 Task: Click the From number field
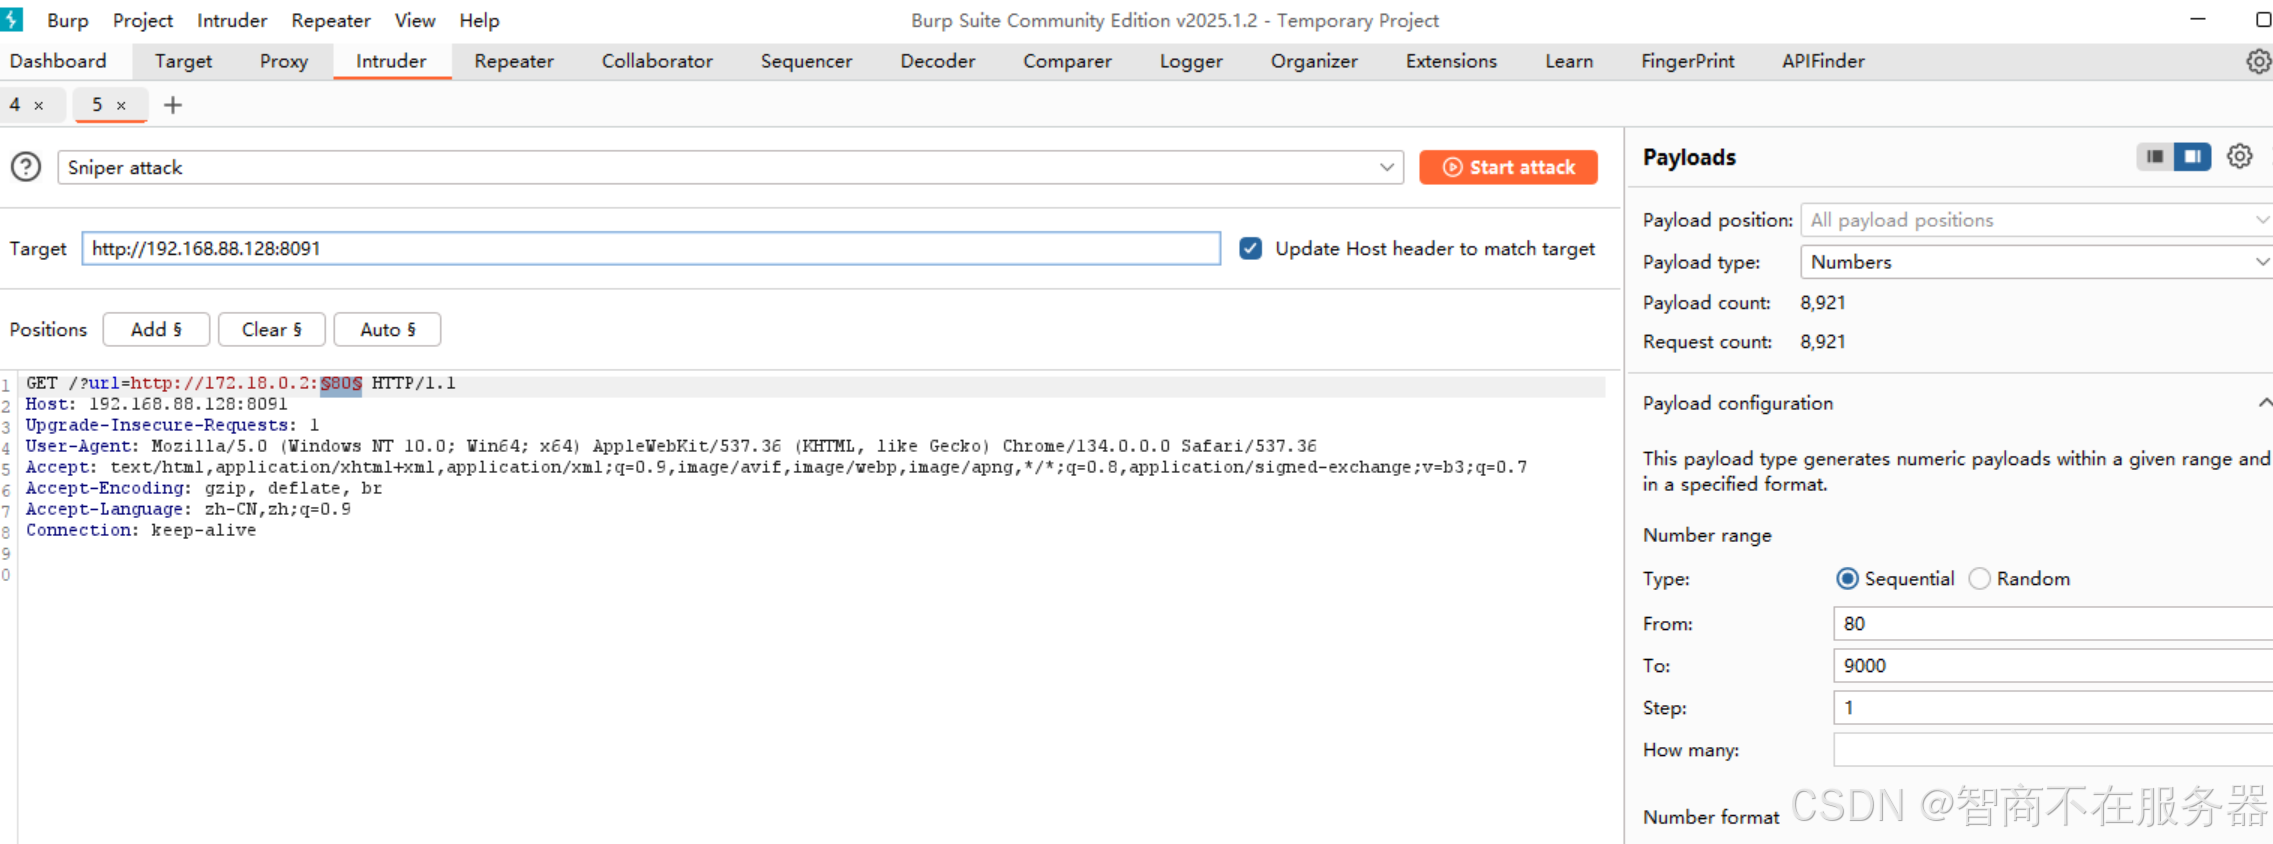[x=2053, y=623]
